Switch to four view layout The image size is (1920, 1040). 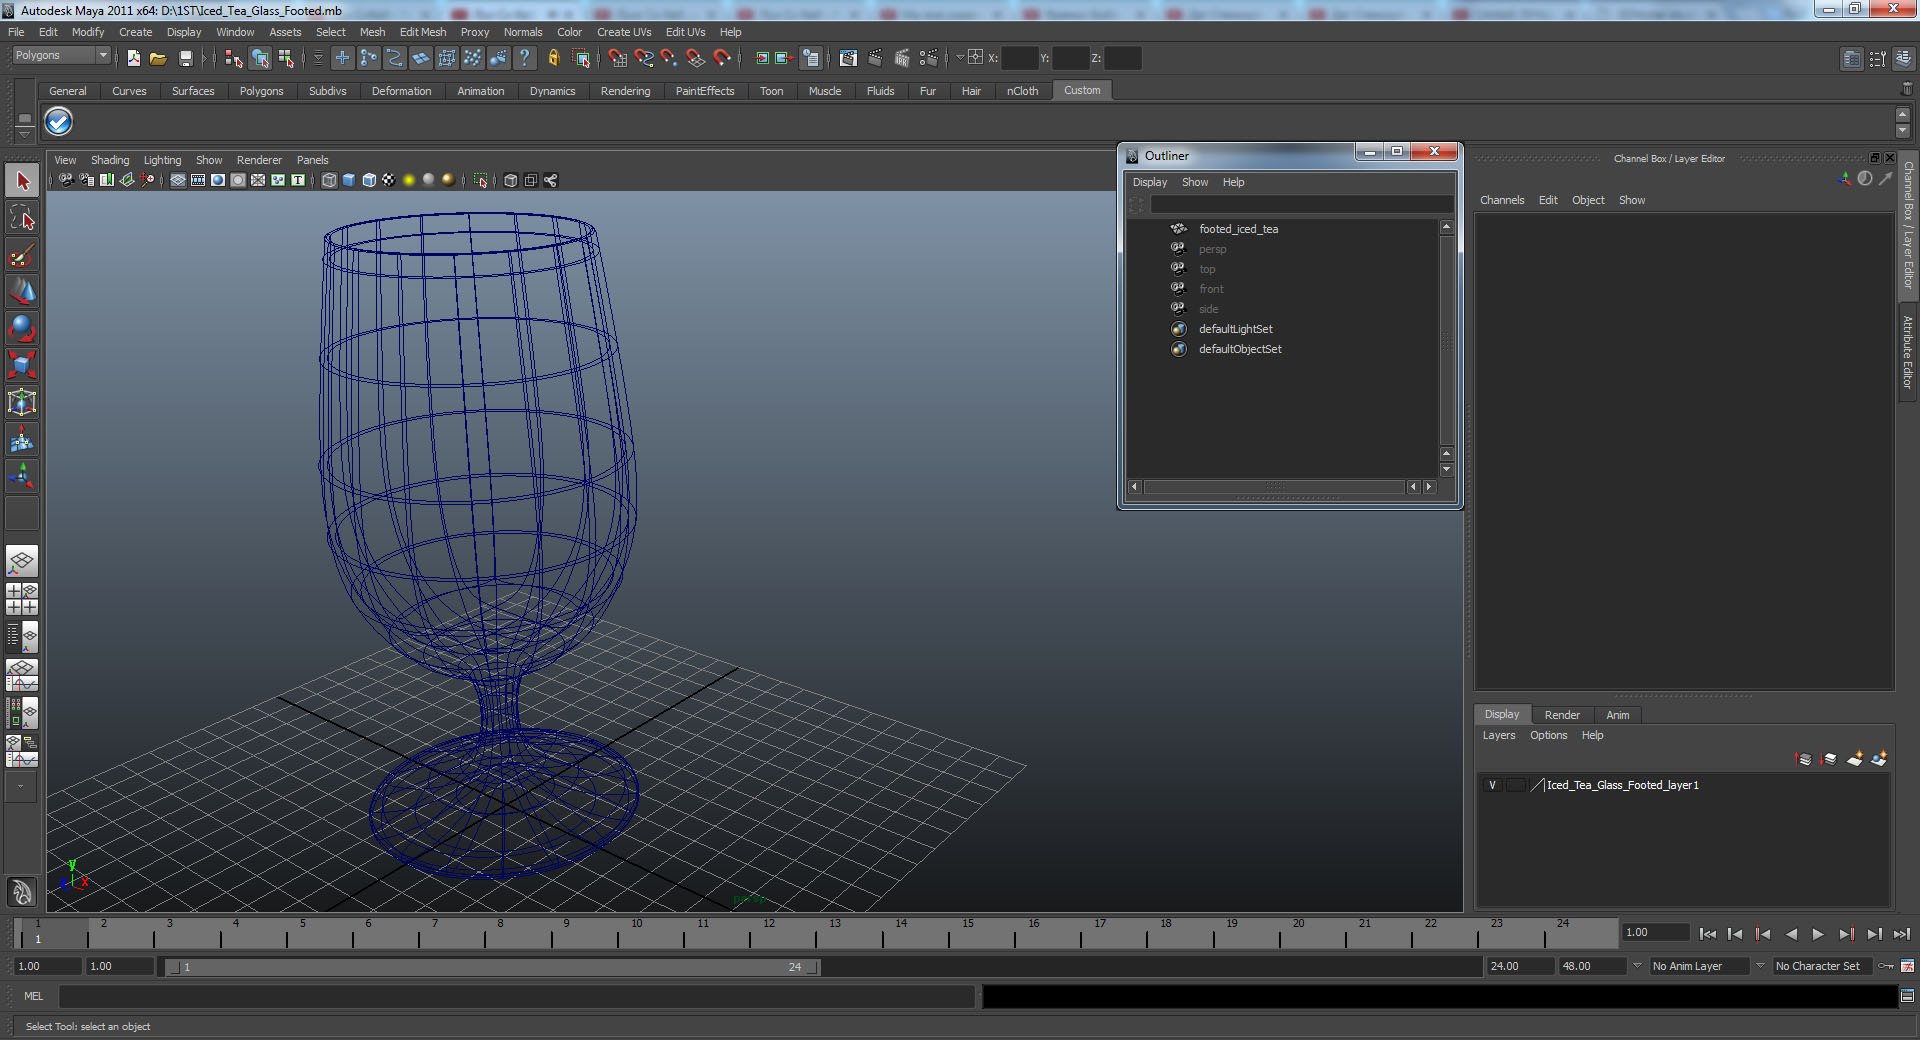click(22, 598)
